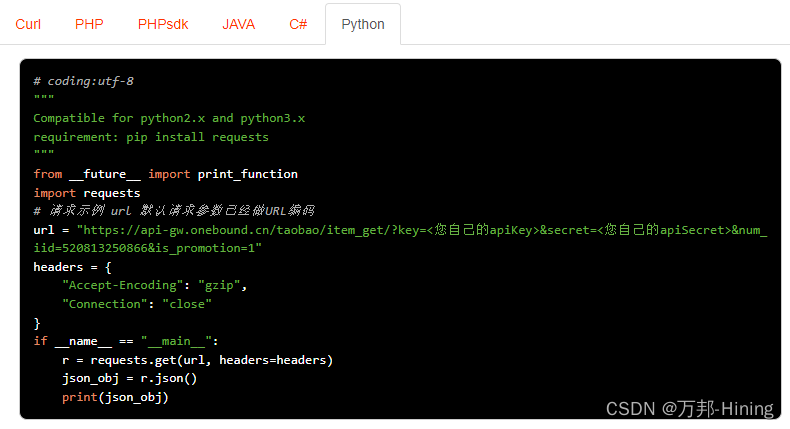790x429 pixels.
Task: Click the 'print(json_obj)' statement
Action: (x=115, y=397)
